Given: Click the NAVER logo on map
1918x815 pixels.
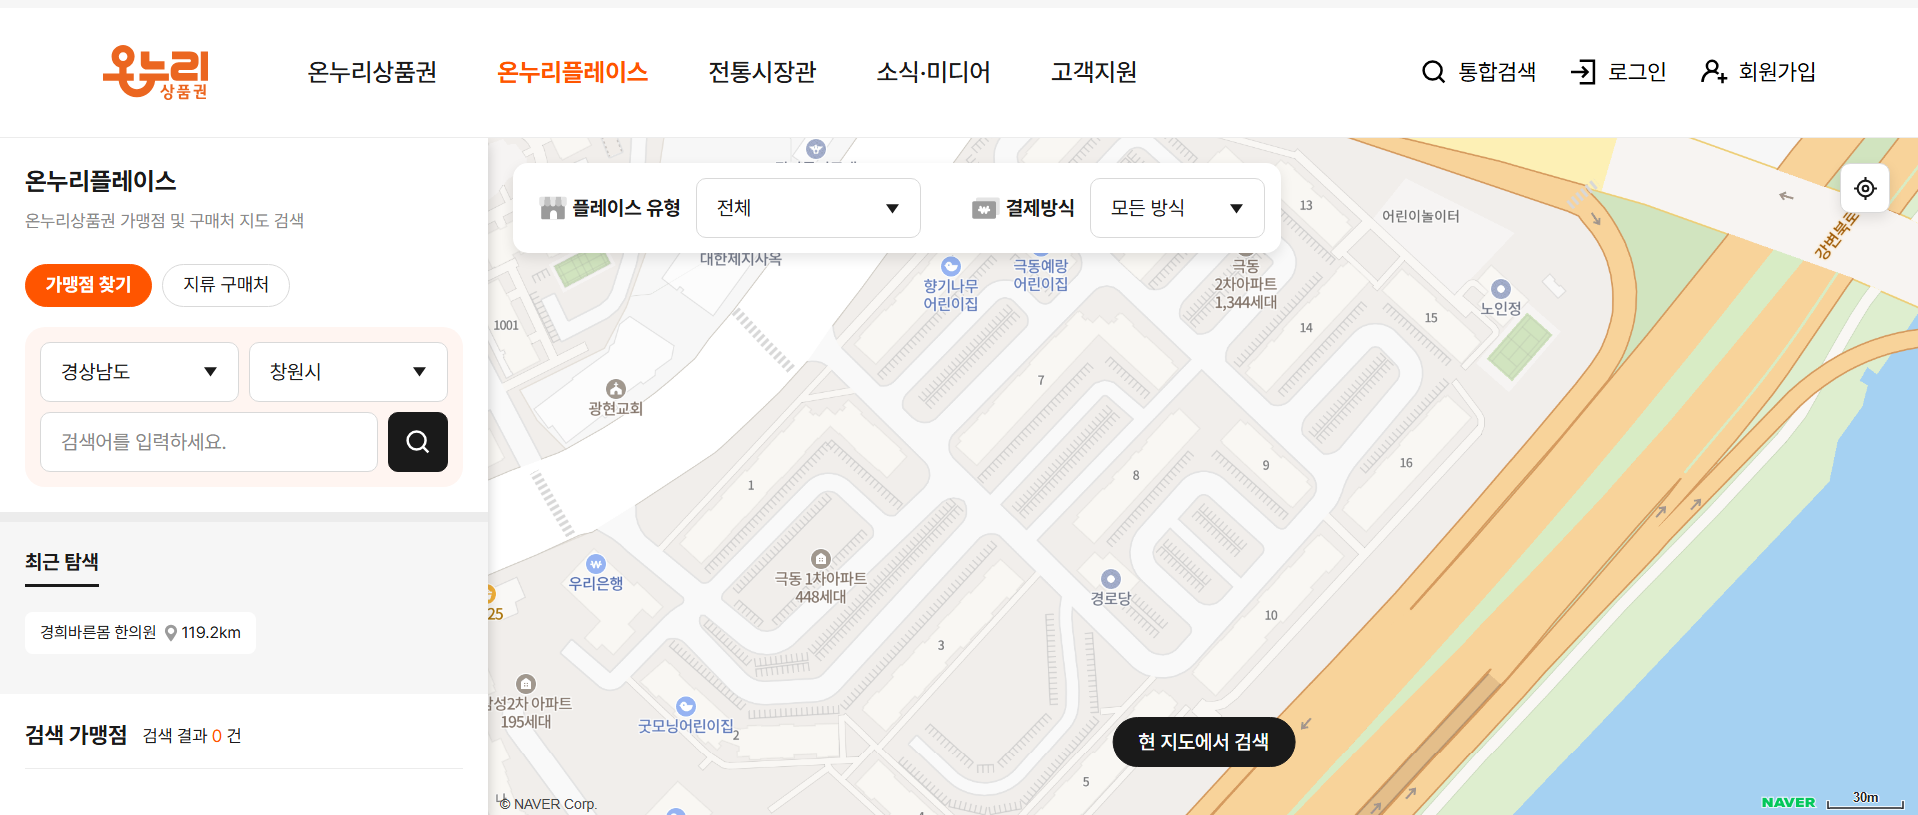Looking at the screenshot, I should coord(1788,802).
